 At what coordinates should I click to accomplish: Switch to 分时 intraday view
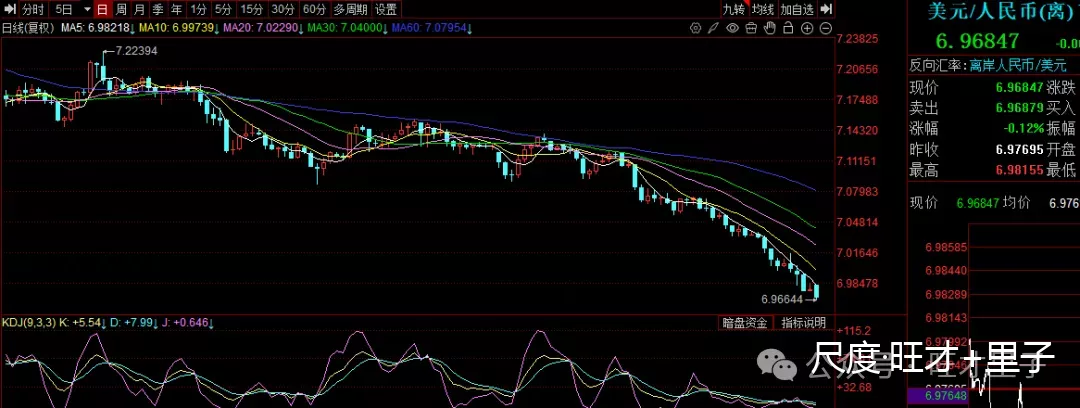33,9
